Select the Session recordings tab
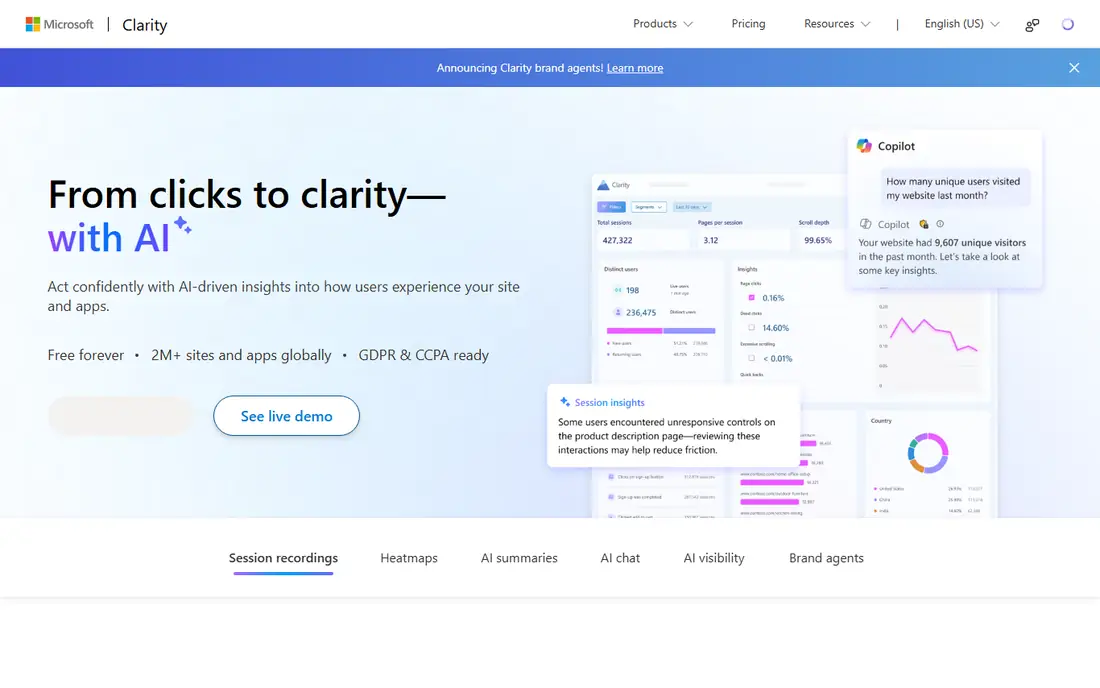Viewport: 1100px width, 688px height. click(x=283, y=558)
